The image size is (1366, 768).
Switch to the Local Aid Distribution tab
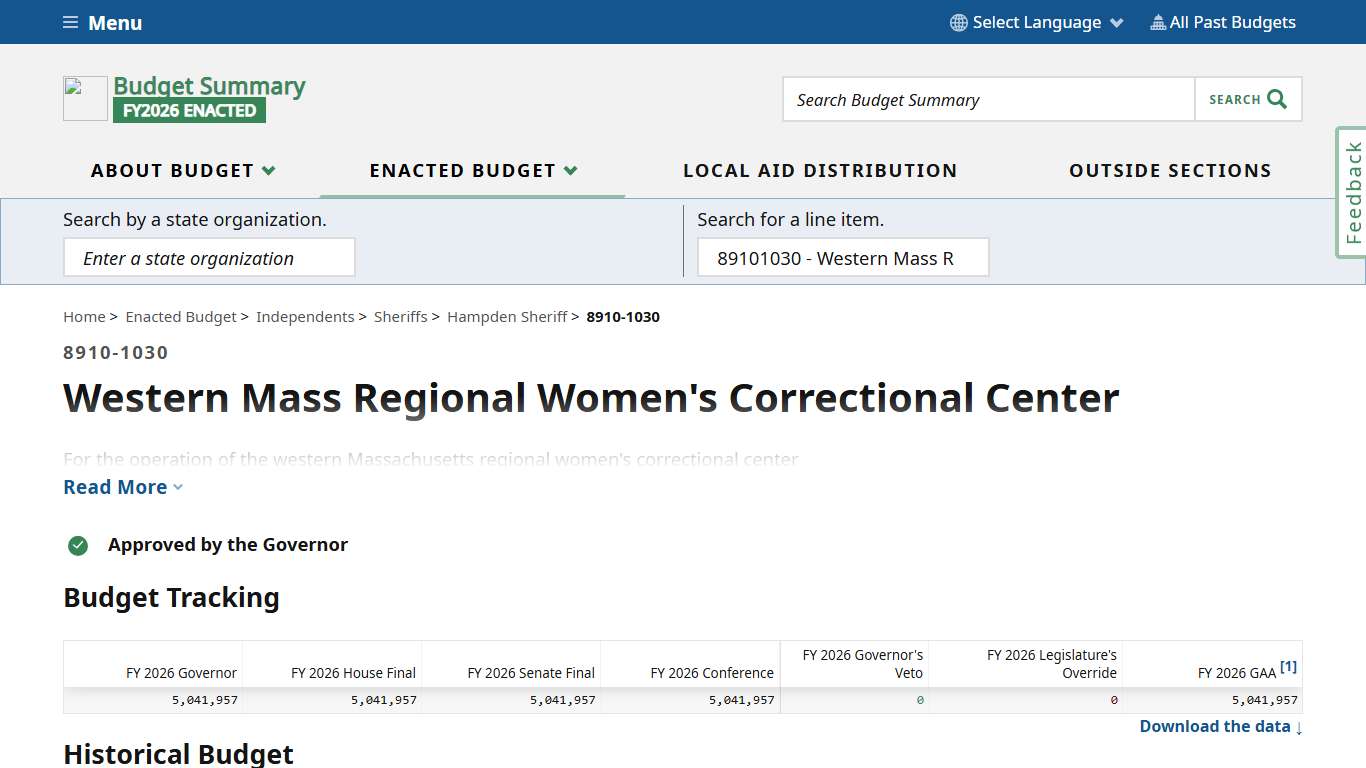(x=820, y=170)
